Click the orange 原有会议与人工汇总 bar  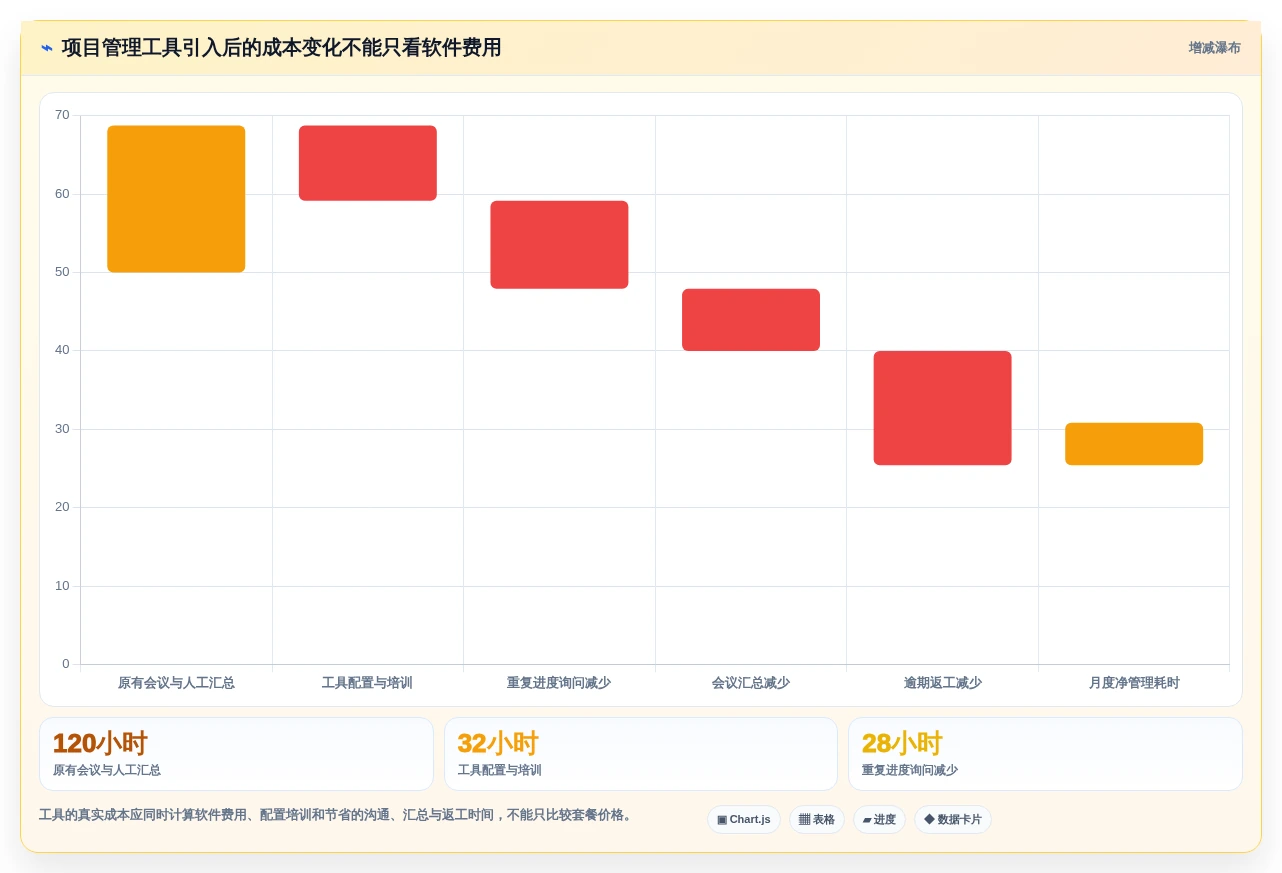pos(176,199)
